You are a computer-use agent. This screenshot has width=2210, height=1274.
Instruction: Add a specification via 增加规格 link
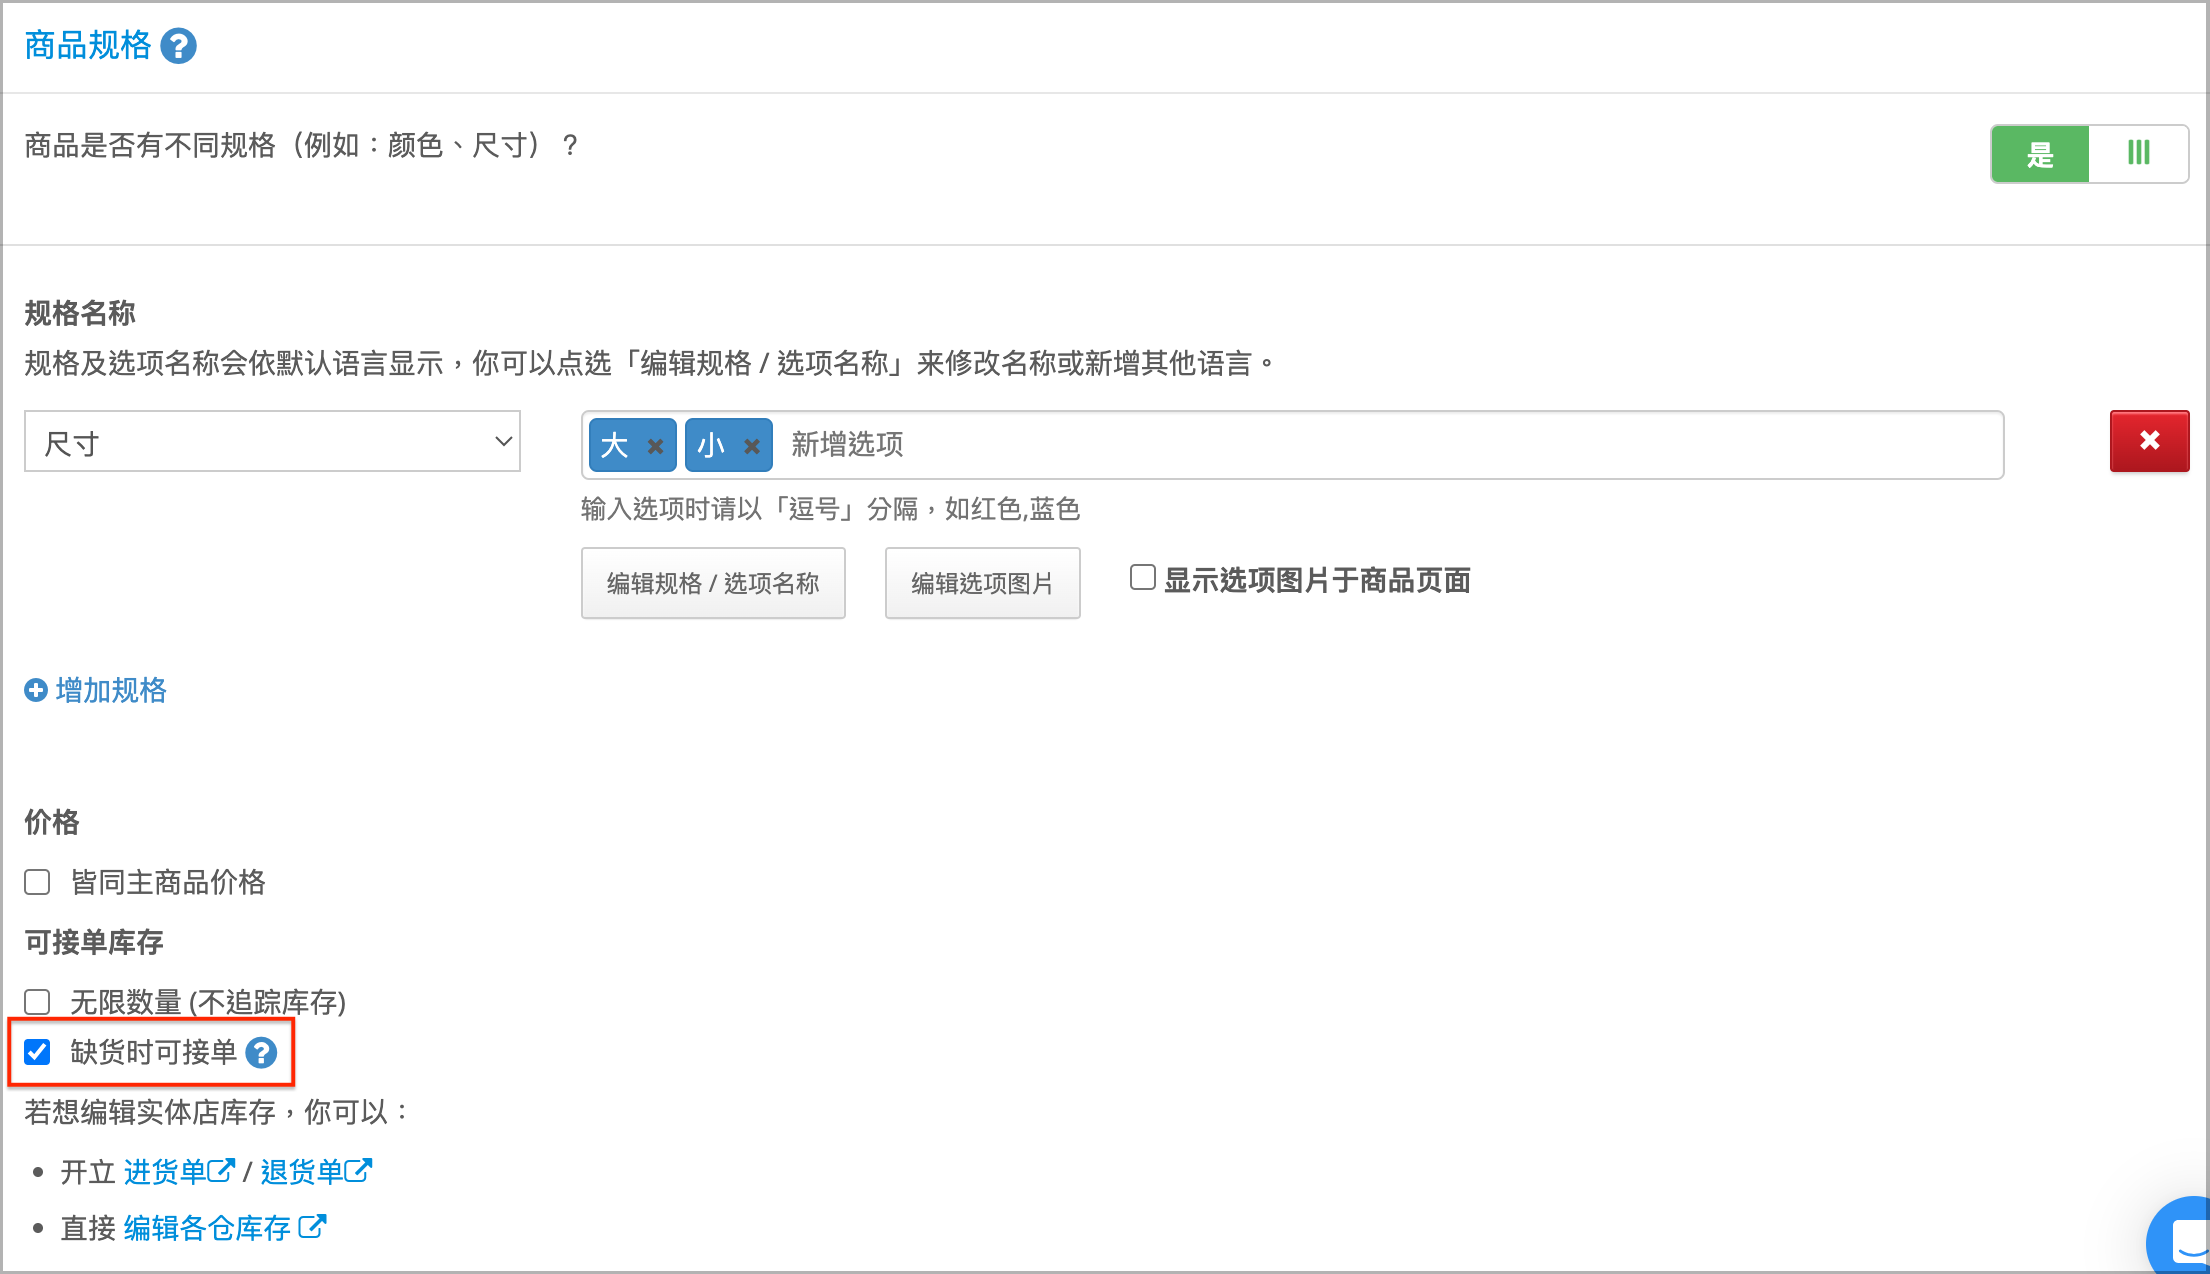[111, 690]
